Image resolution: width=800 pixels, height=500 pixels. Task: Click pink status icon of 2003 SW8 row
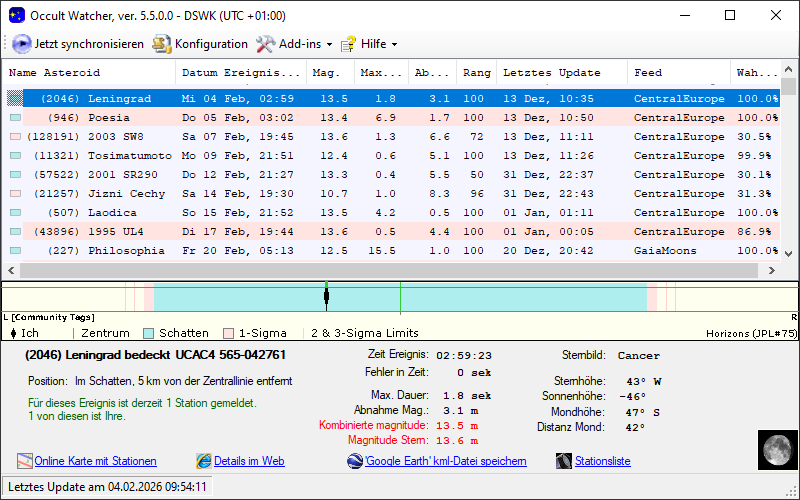pos(15,137)
